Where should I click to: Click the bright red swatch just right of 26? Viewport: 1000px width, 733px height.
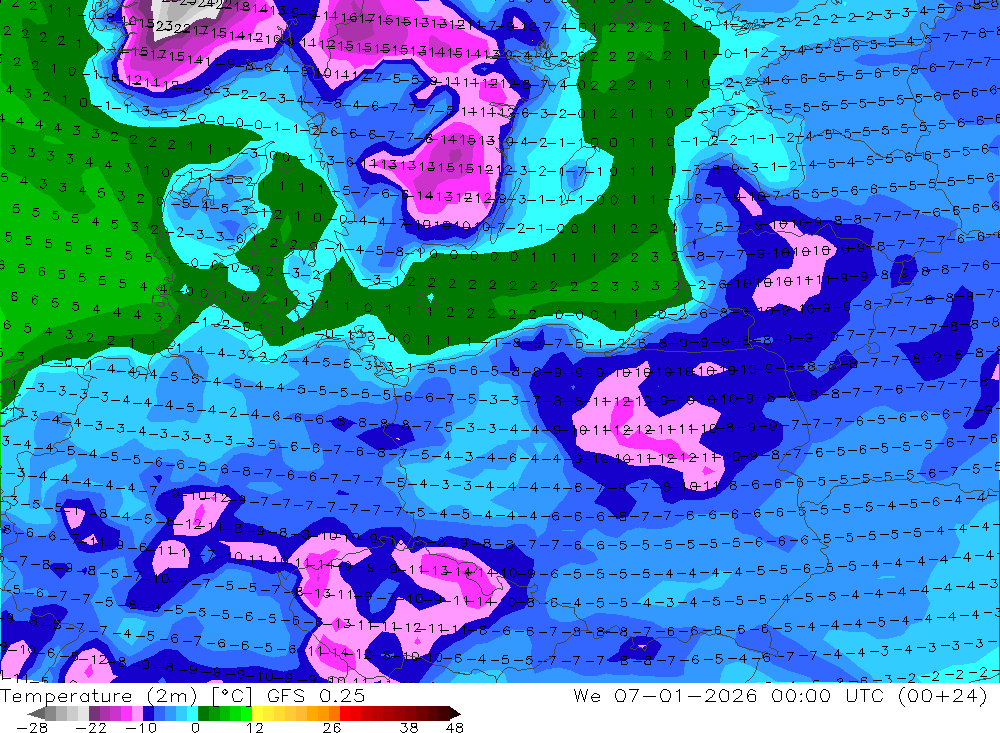(345, 713)
